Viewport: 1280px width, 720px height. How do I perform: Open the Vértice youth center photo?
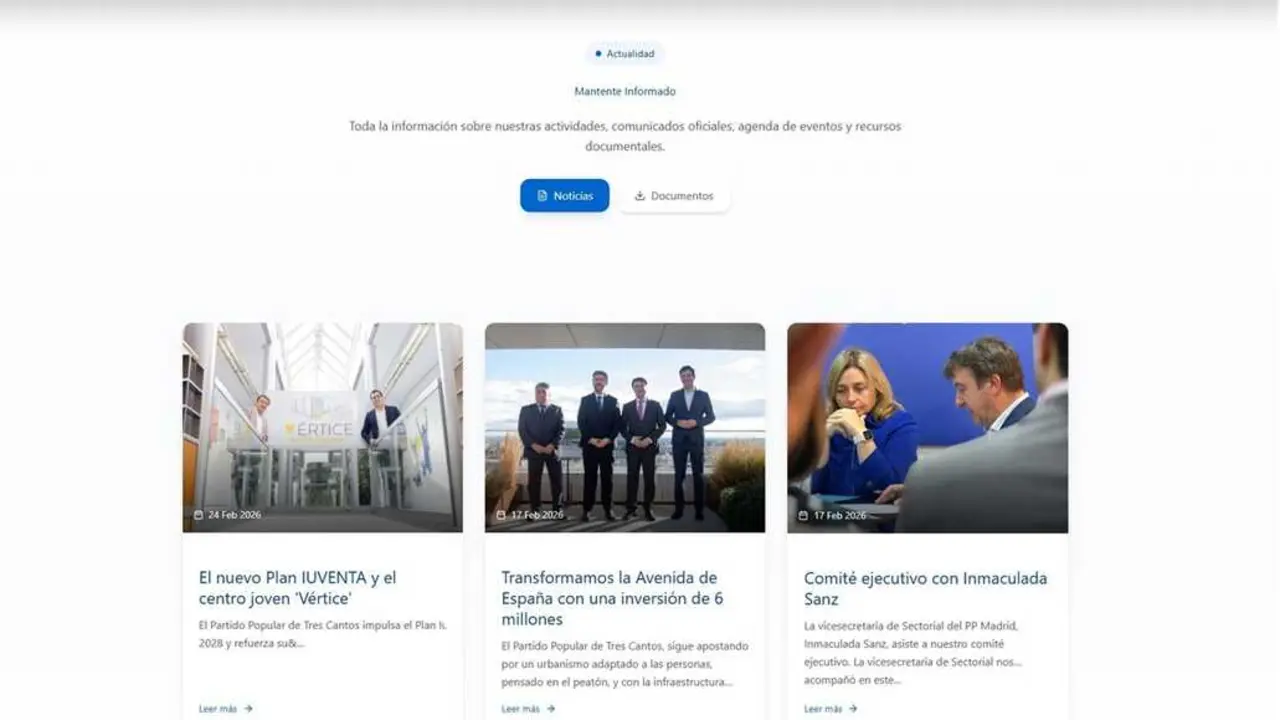(x=323, y=427)
